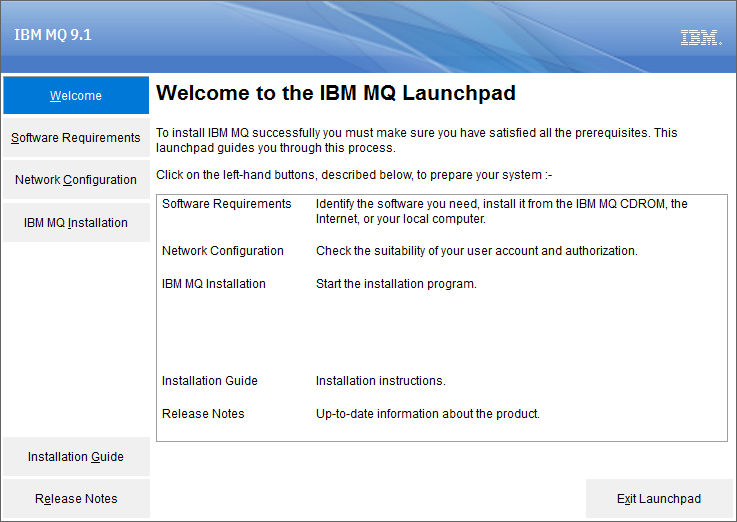Click 'Release Notes' label in description table

coord(203,413)
